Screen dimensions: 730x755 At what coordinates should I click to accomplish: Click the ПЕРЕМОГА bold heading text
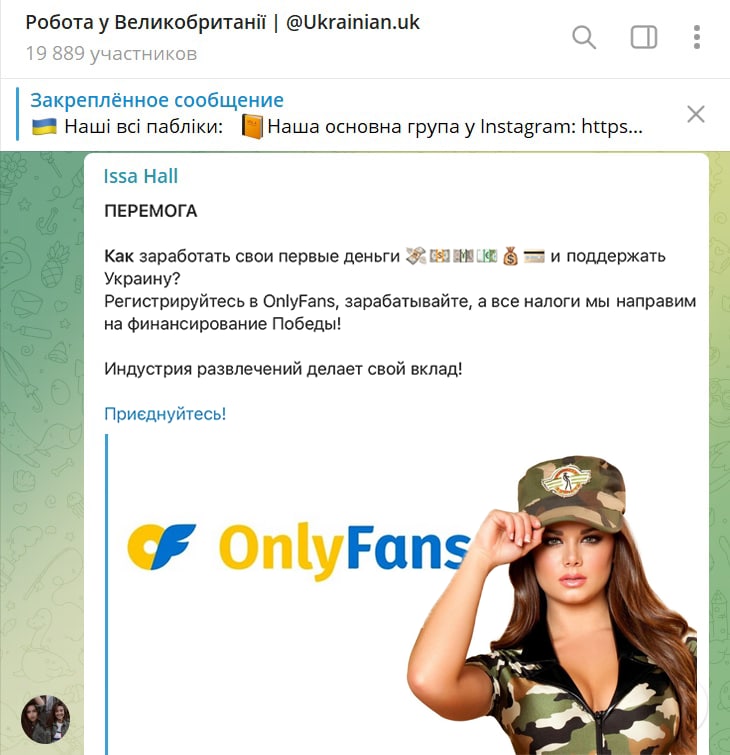[150, 211]
